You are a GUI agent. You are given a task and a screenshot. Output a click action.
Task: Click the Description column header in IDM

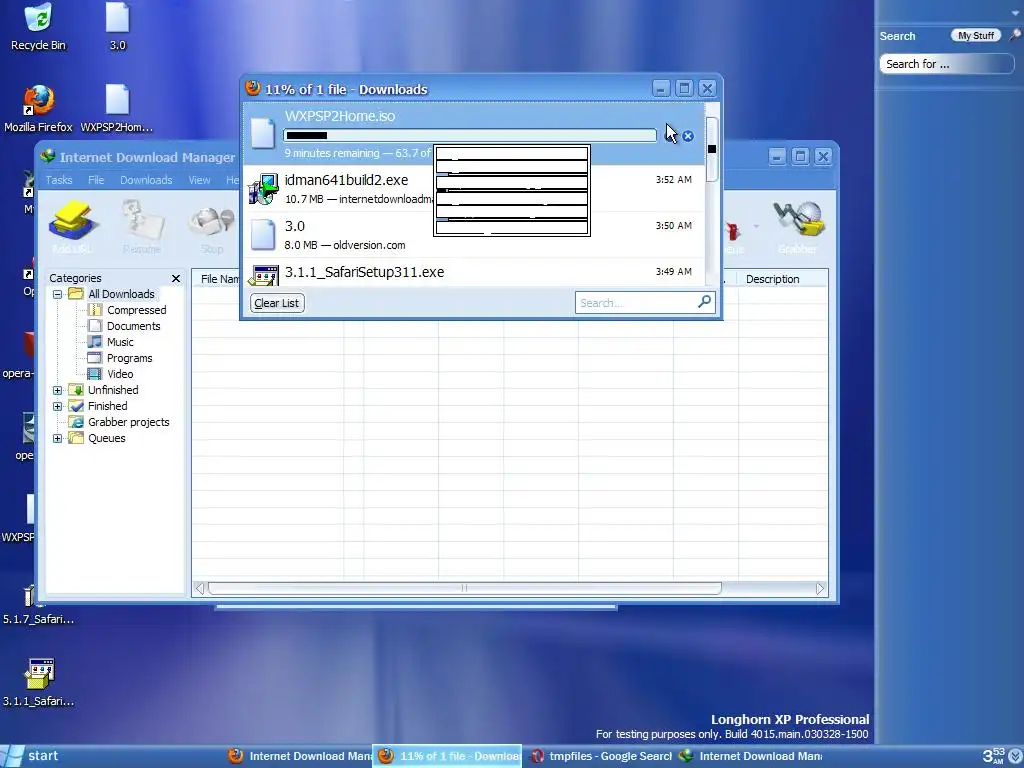773,279
